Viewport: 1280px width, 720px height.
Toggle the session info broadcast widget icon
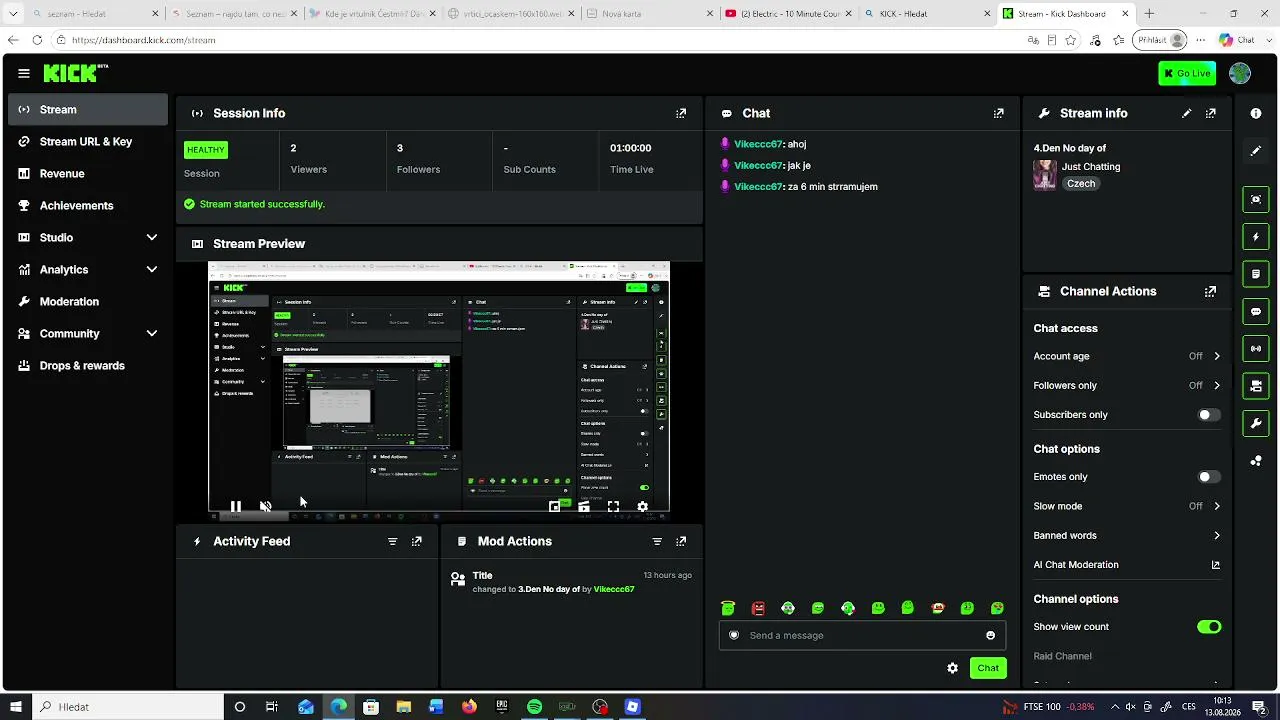[x=1256, y=349]
